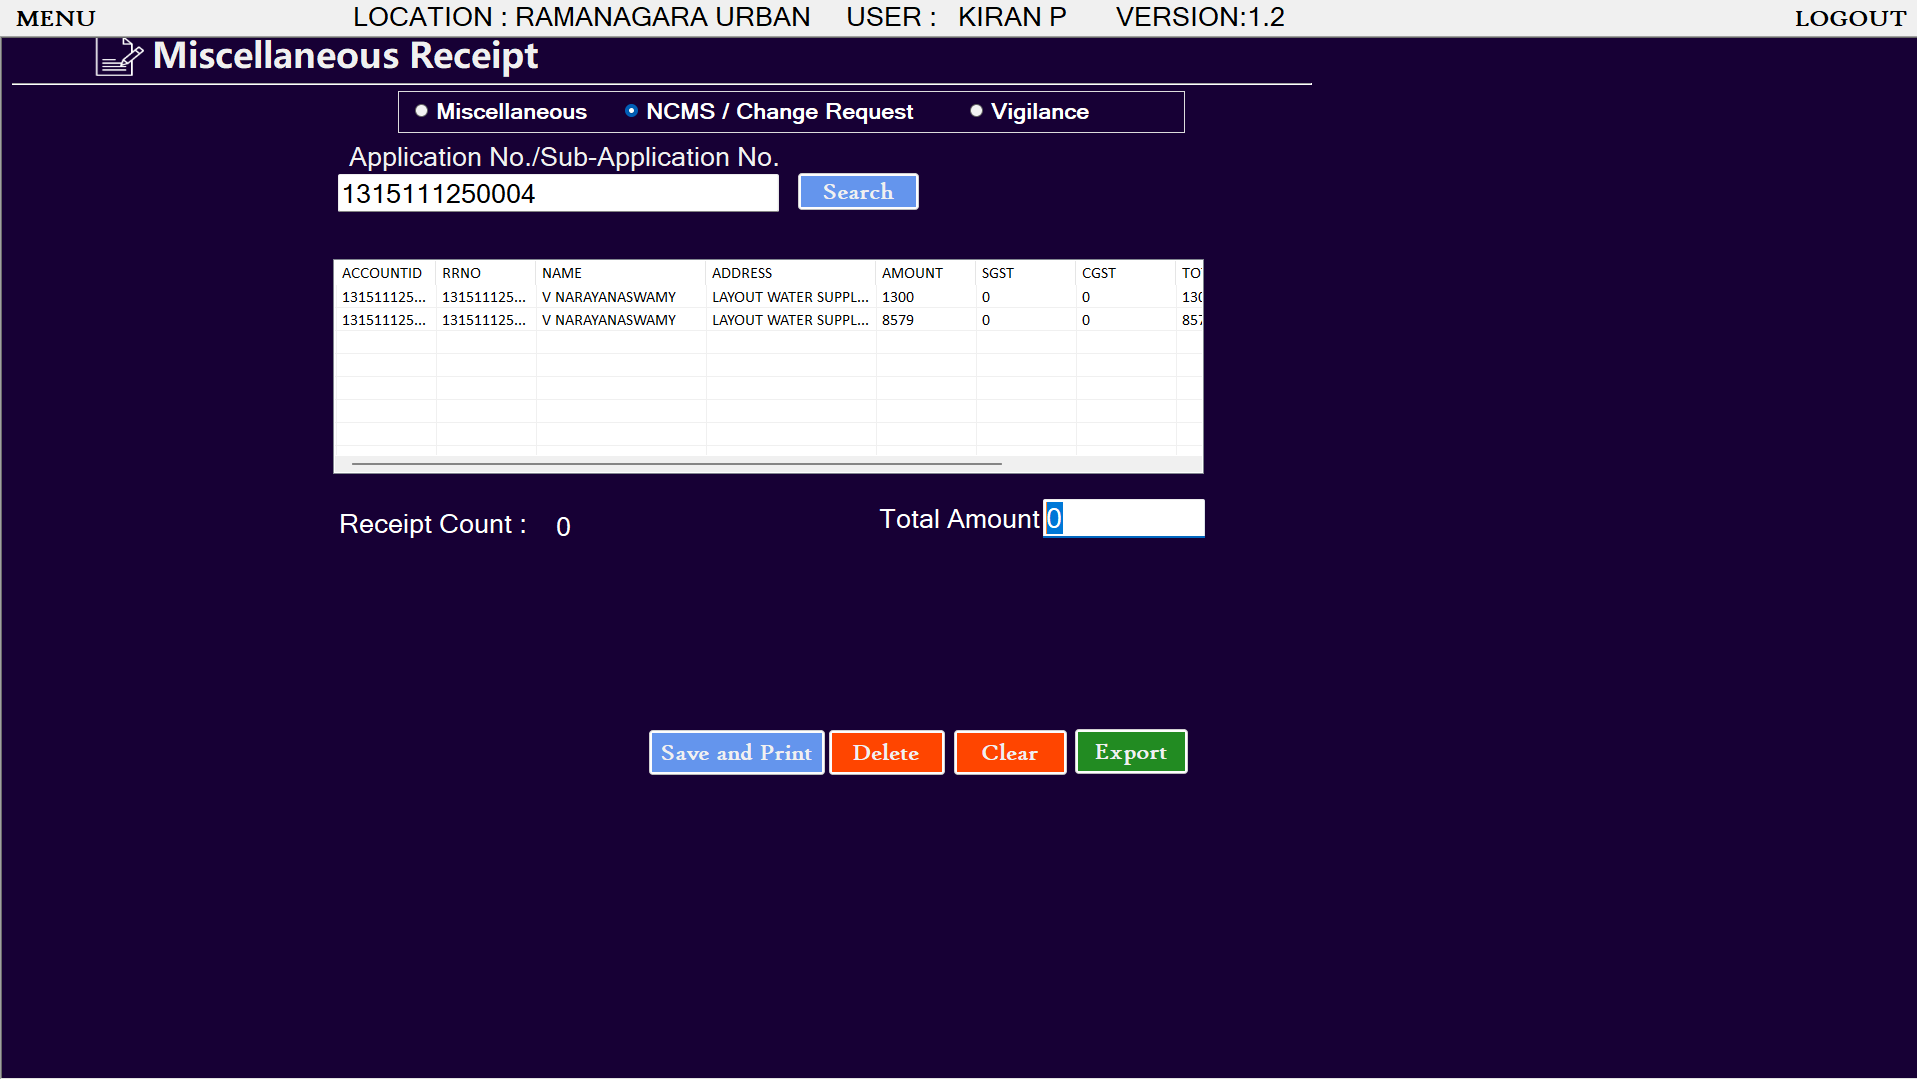
Task: Click the account ID cell in the 1300 row
Action: click(x=384, y=297)
